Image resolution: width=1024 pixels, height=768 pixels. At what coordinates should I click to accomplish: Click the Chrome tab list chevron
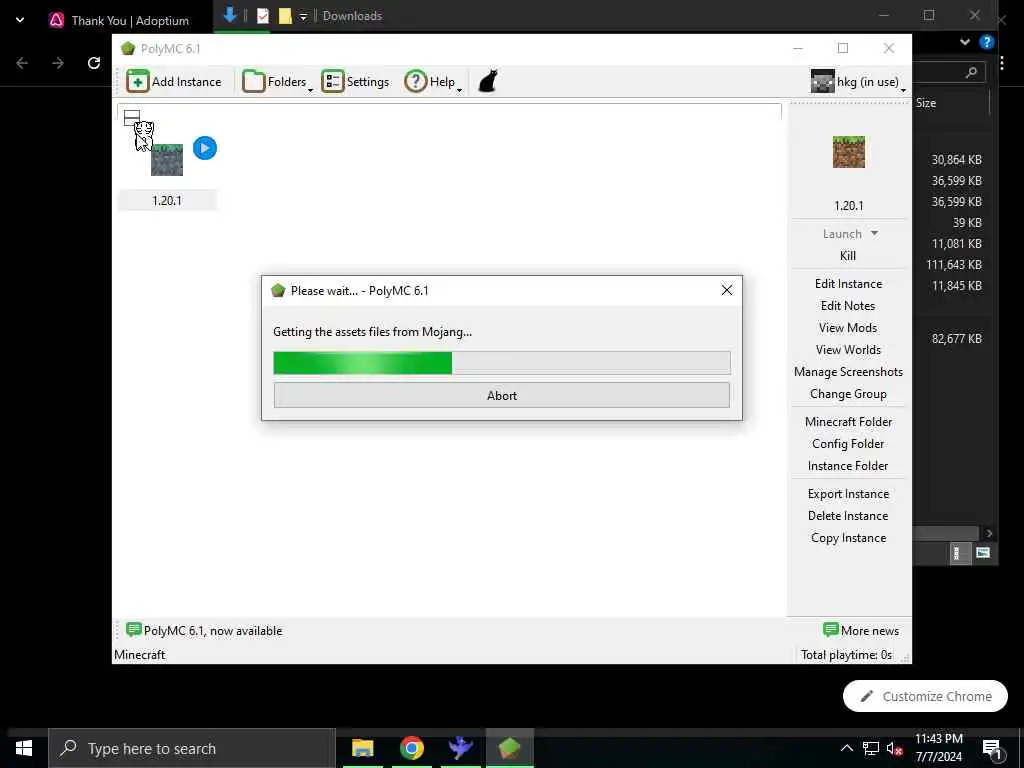(20, 20)
